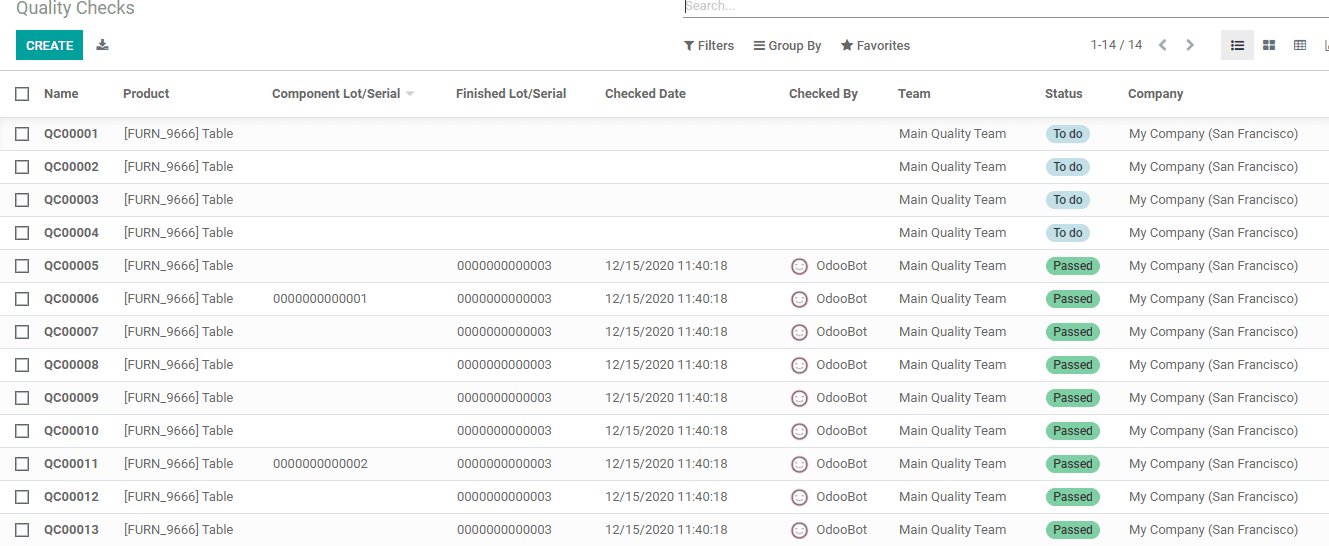Select the checkbox for QC00010
Screen dimensions: 1329x546
pyautogui.click(x=22, y=431)
